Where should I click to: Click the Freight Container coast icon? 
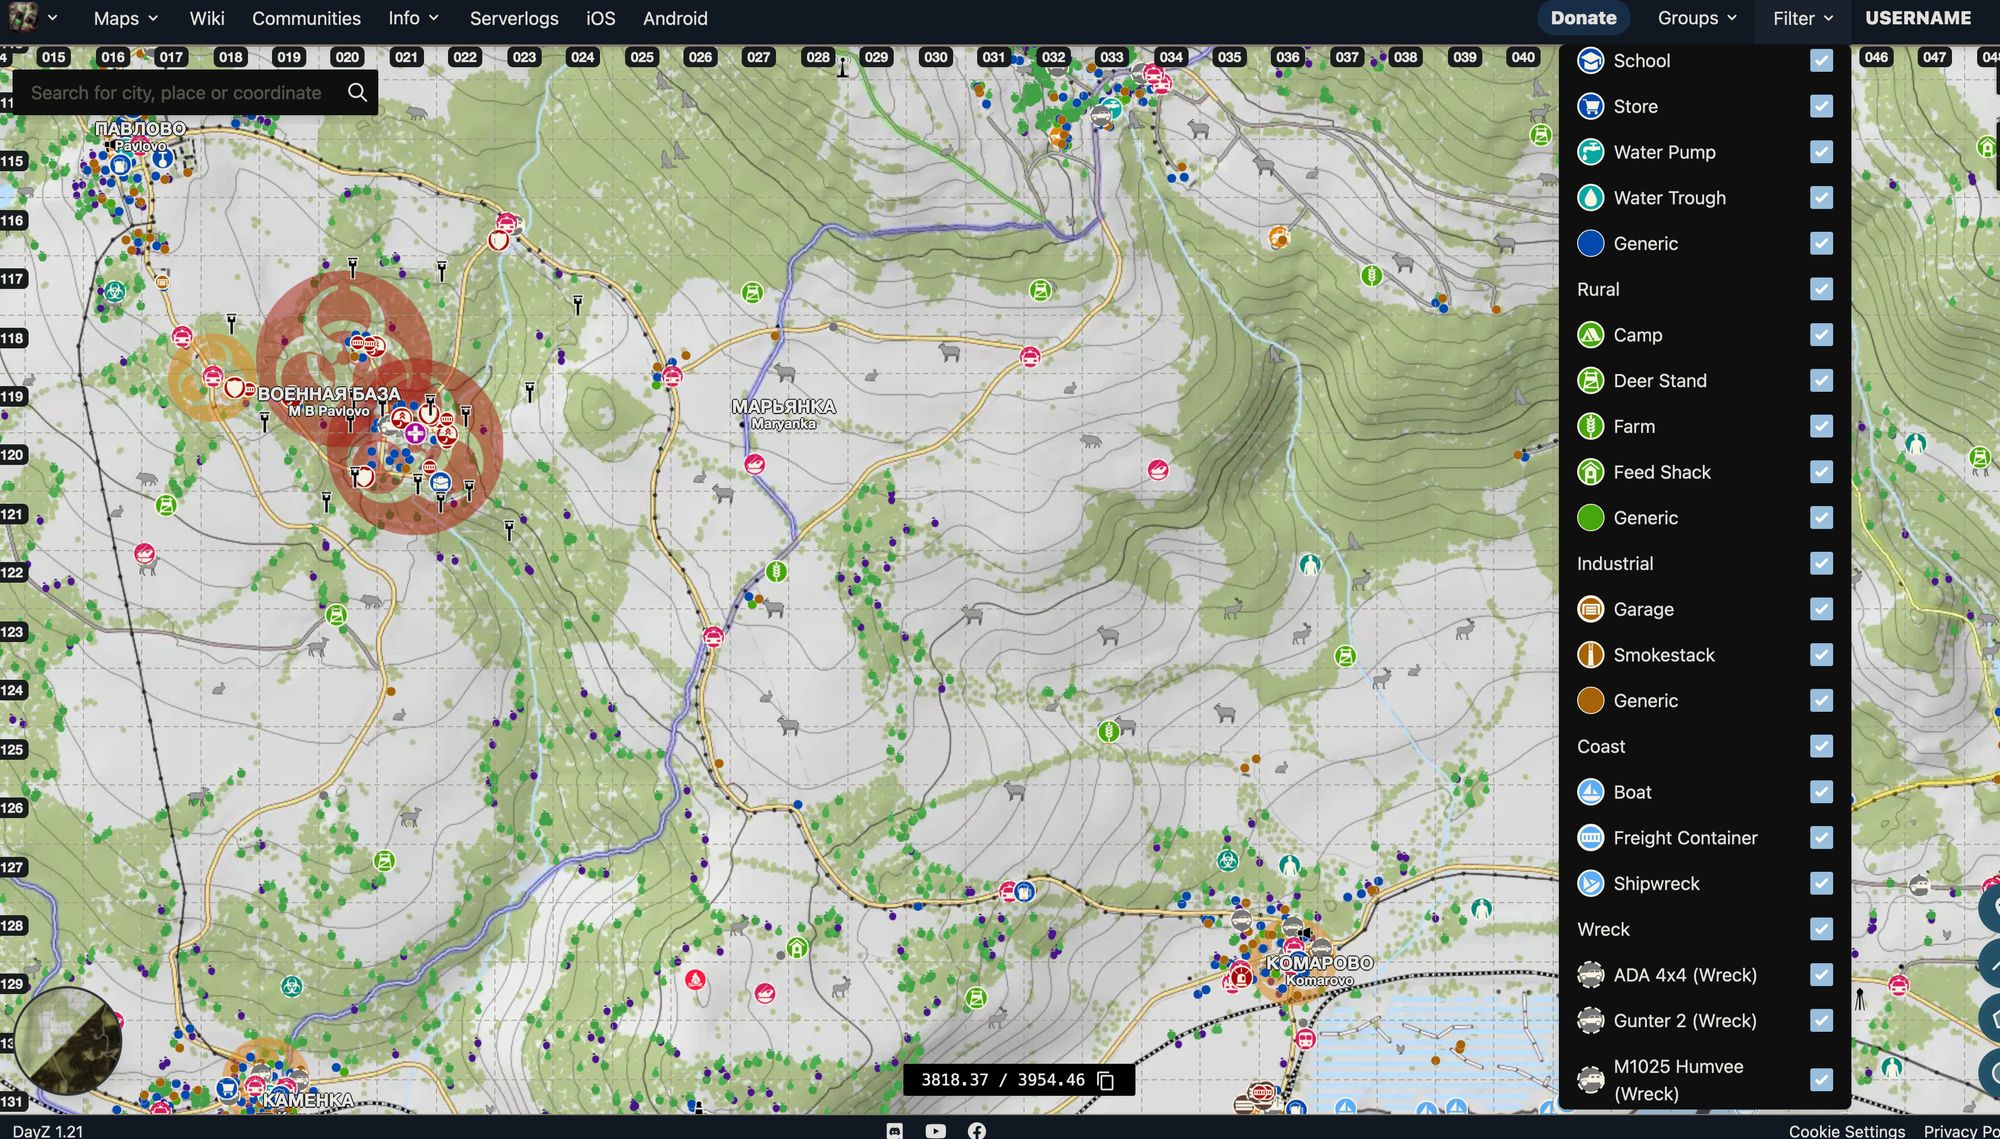click(x=1591, y=837)
